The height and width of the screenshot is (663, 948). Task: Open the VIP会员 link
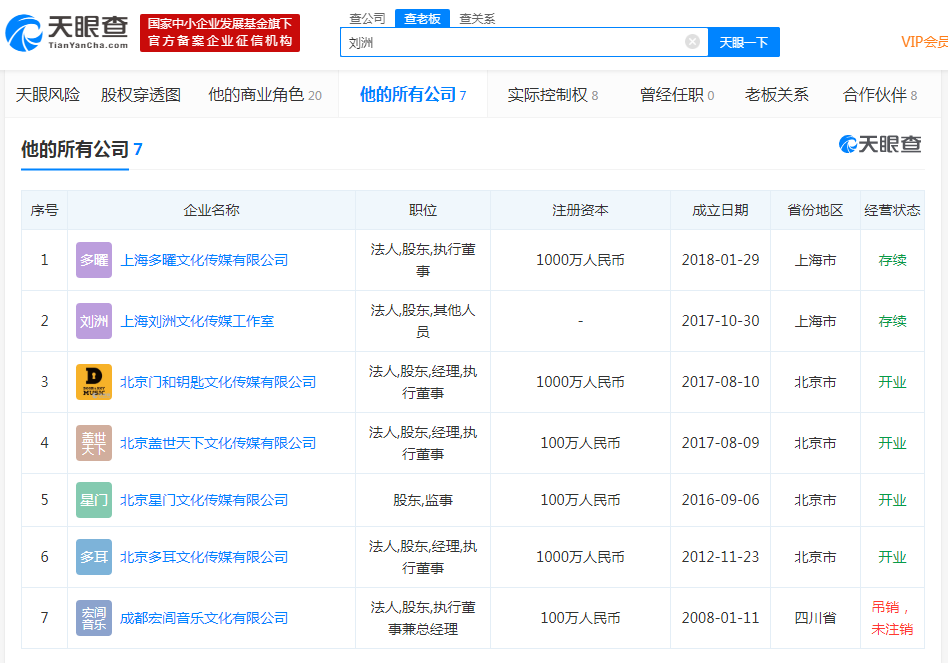(924, 42)
